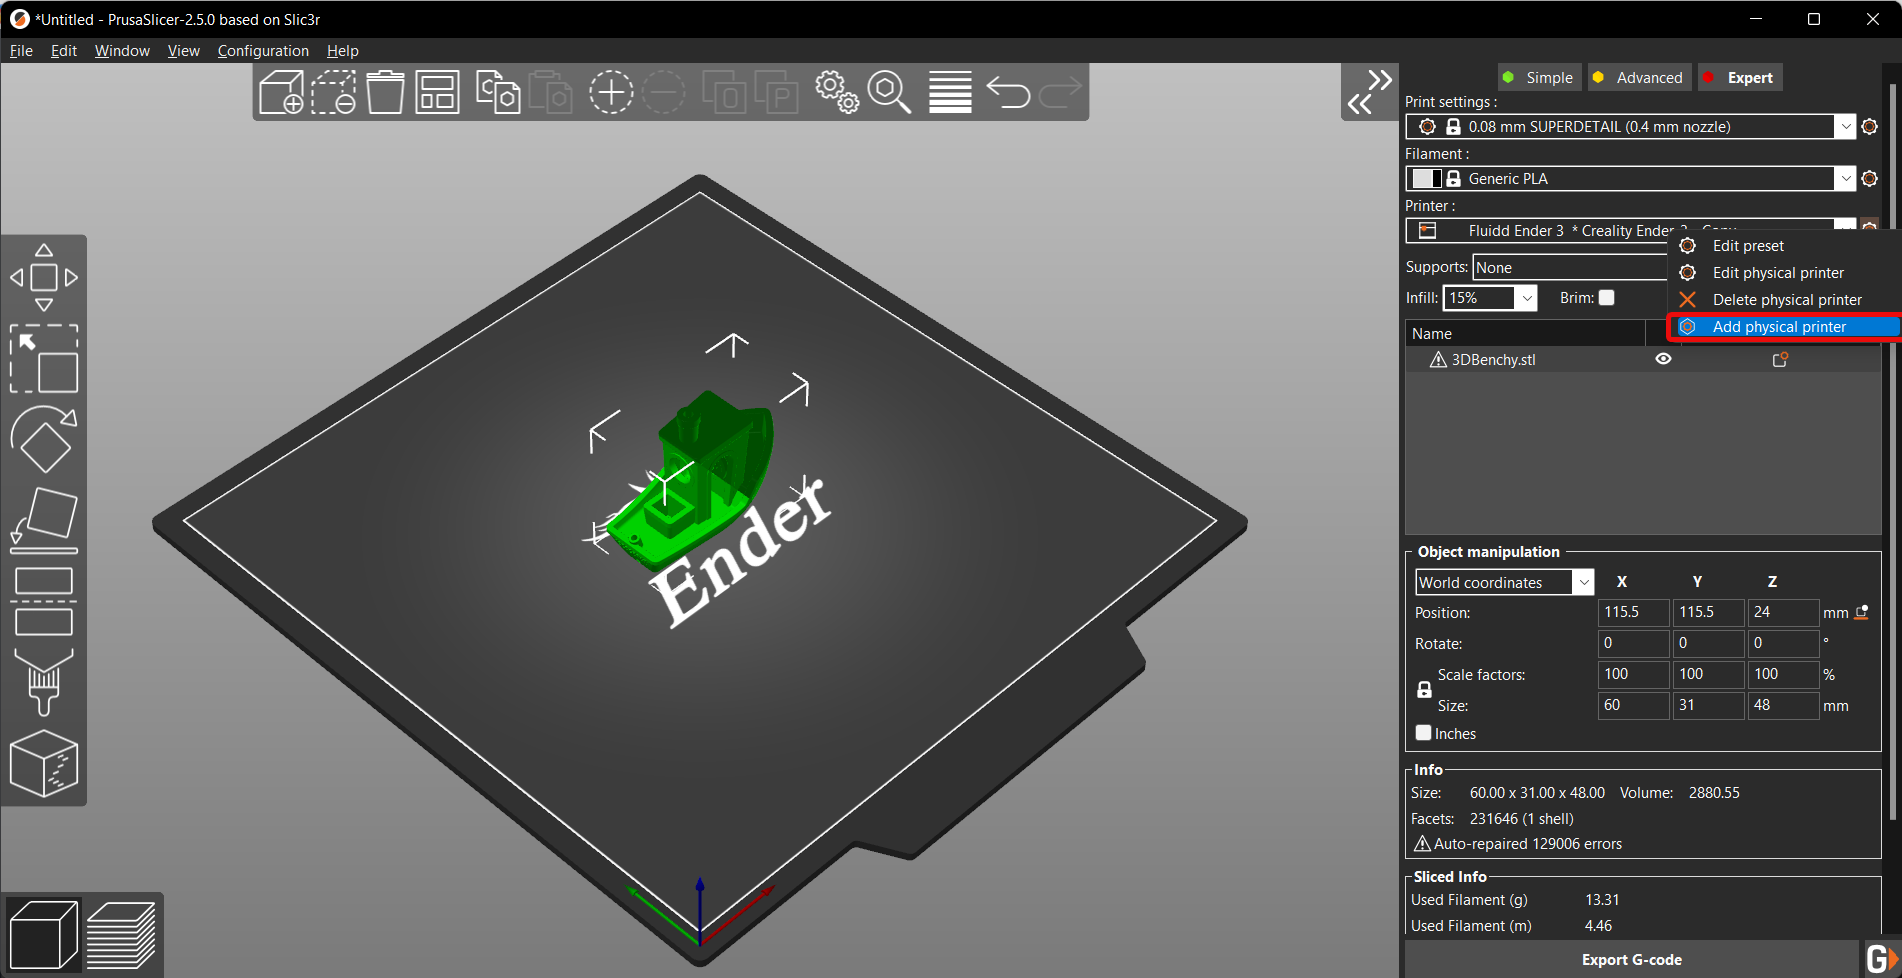The image size is (1902, 978).
Task: Toggle the Inches checkbox
Action: 1424,733
